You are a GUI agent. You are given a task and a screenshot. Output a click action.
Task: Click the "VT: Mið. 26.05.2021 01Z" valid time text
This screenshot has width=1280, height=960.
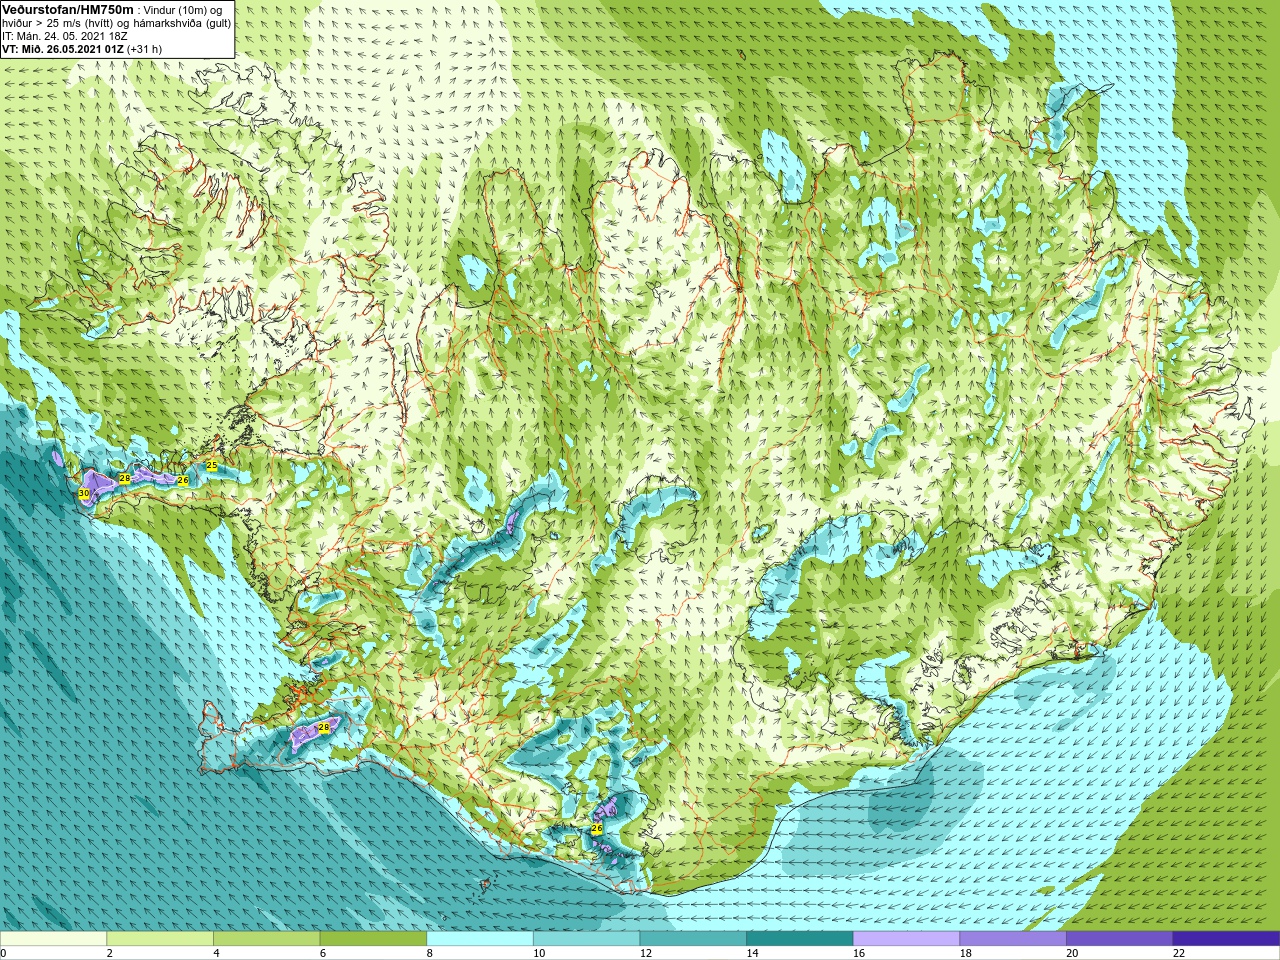(x=63, y=49)
